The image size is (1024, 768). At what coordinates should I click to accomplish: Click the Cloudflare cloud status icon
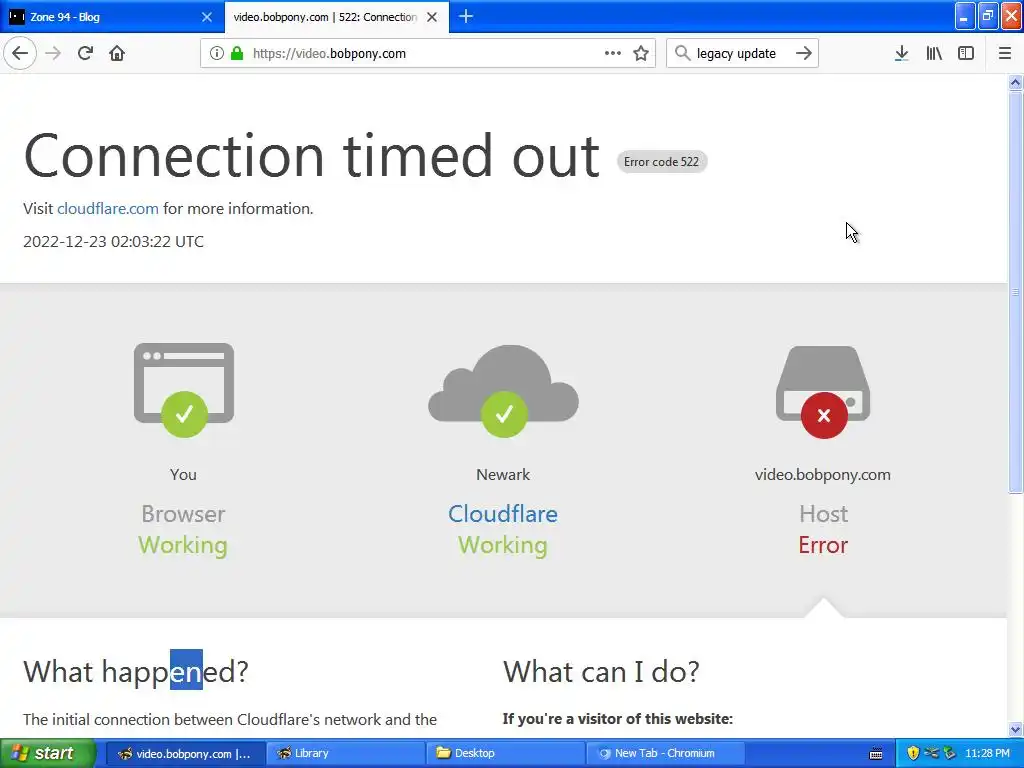click(504, 390)
